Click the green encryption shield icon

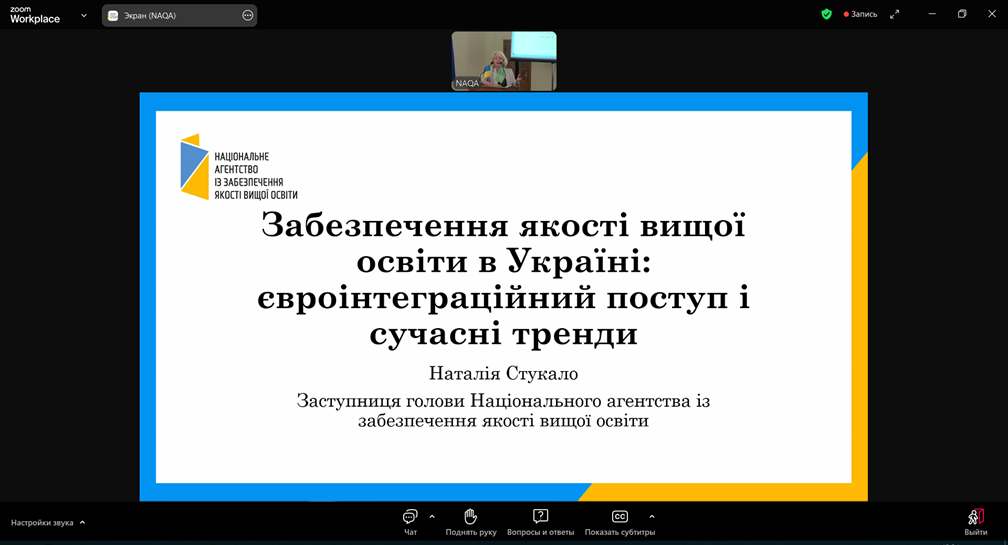827,14
